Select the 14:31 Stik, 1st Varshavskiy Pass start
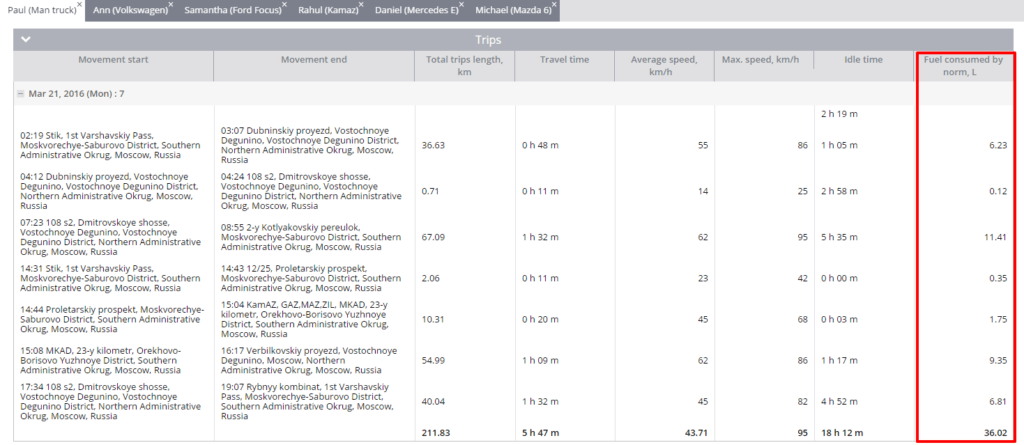Screen dimensions: 1024x445 108,278
